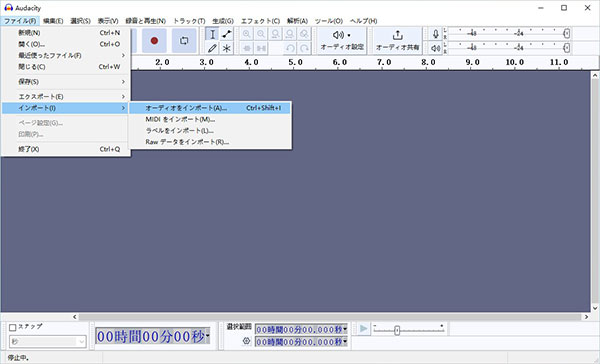Screen dimensions: 600x364
Task: Choose 閉じる(C) menu entry
Action: [x=66, y=67]
